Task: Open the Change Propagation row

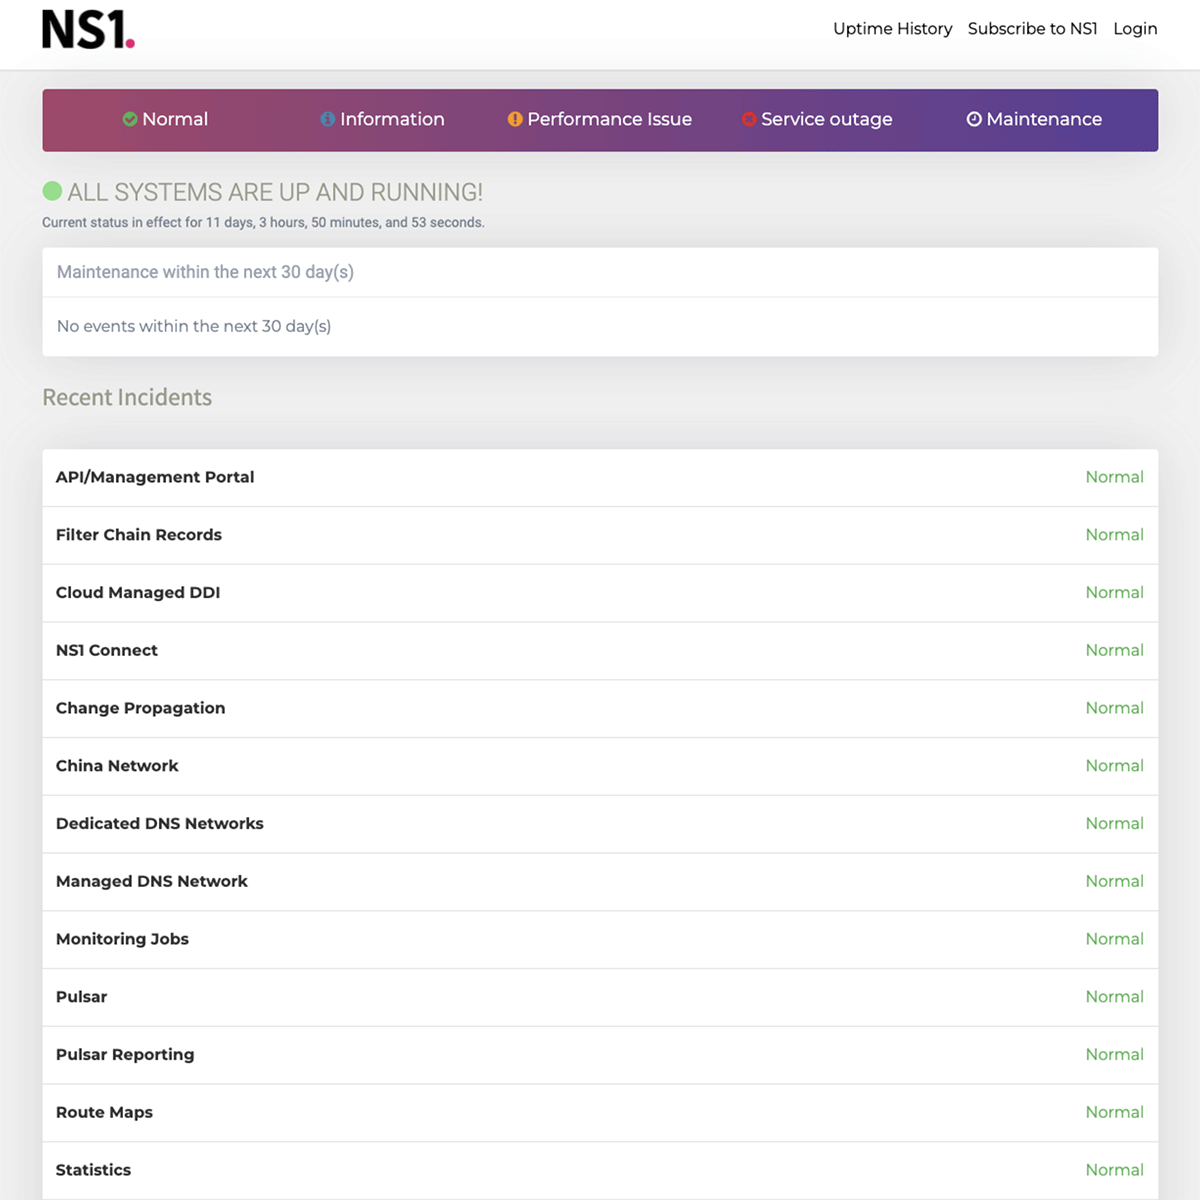Action: tap(600, 708)
